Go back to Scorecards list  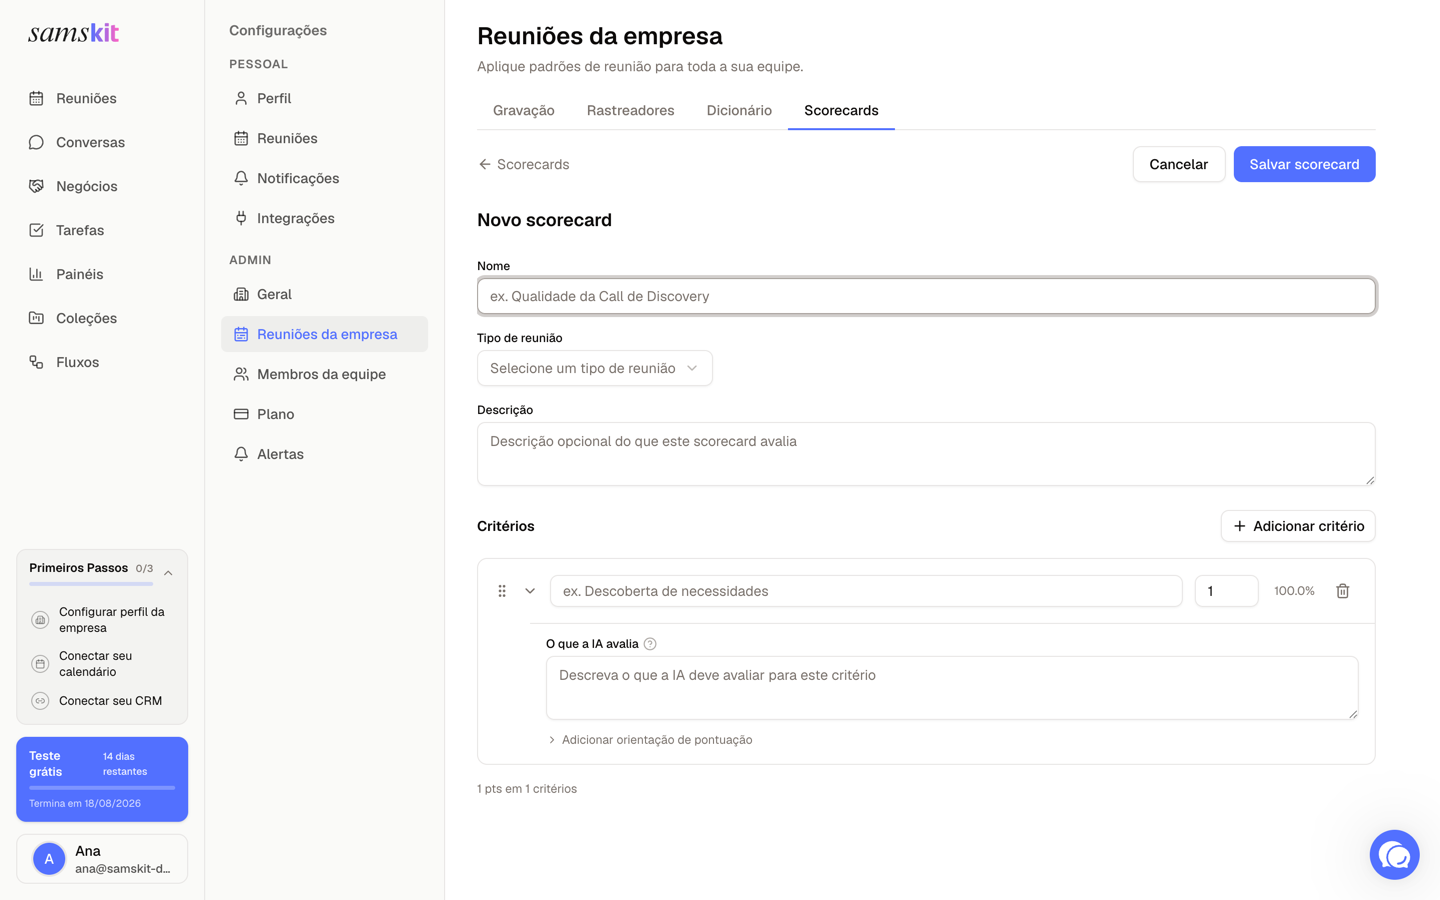point(524,164)
